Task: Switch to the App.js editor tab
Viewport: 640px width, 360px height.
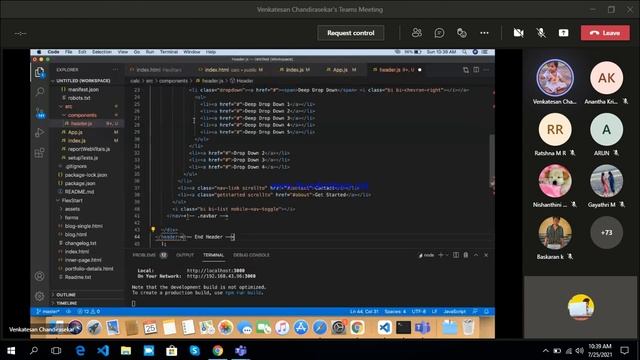Action: pyautogui.click(x=340, y=70)
